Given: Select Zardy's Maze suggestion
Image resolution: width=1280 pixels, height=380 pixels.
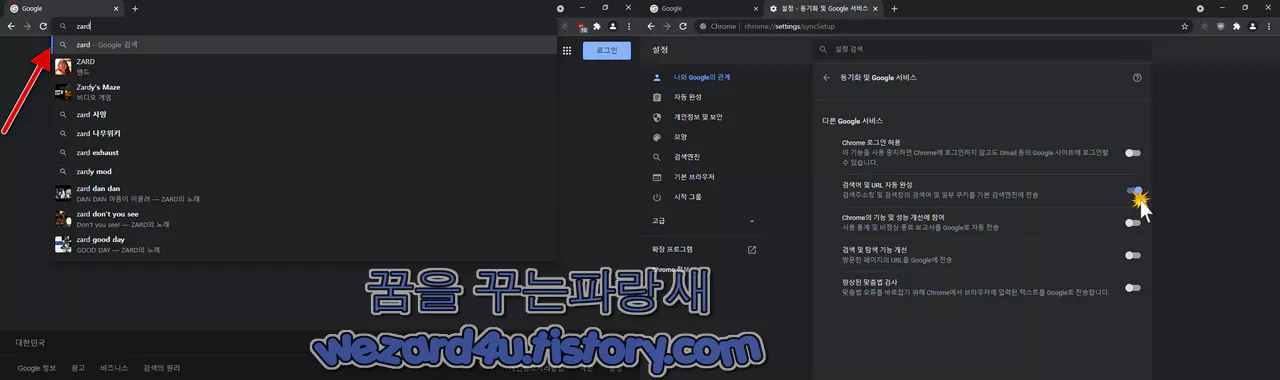Looking at the screenshot, I should click(303, 92).
